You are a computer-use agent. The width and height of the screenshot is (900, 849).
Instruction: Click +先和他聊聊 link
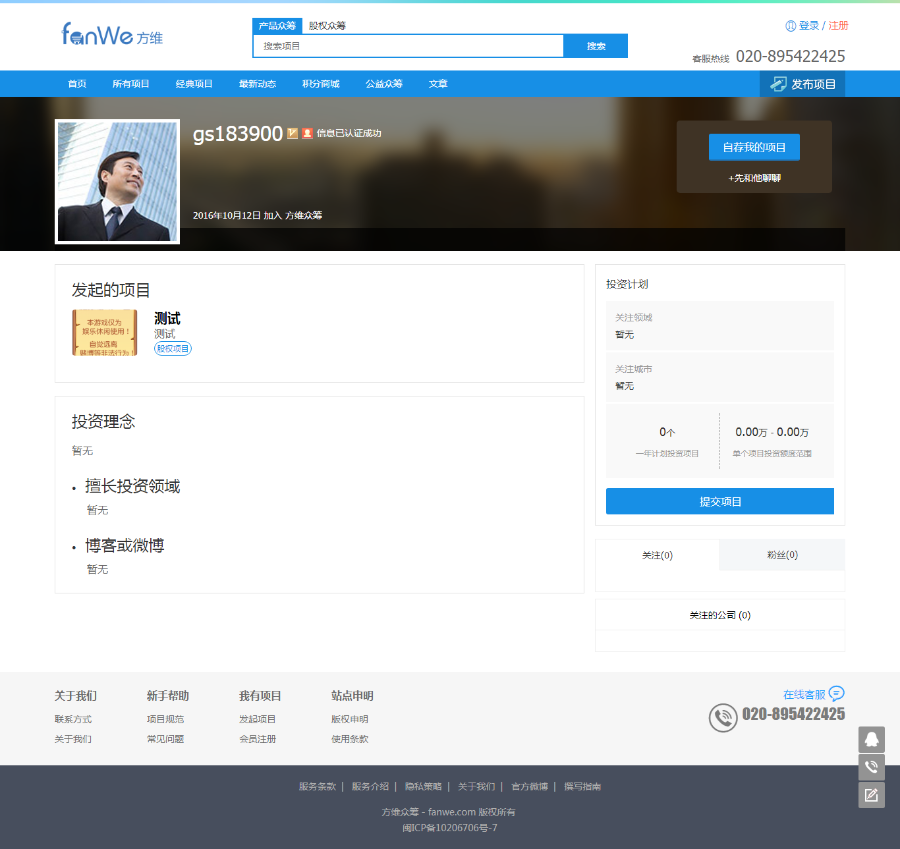tap(754, 178)
